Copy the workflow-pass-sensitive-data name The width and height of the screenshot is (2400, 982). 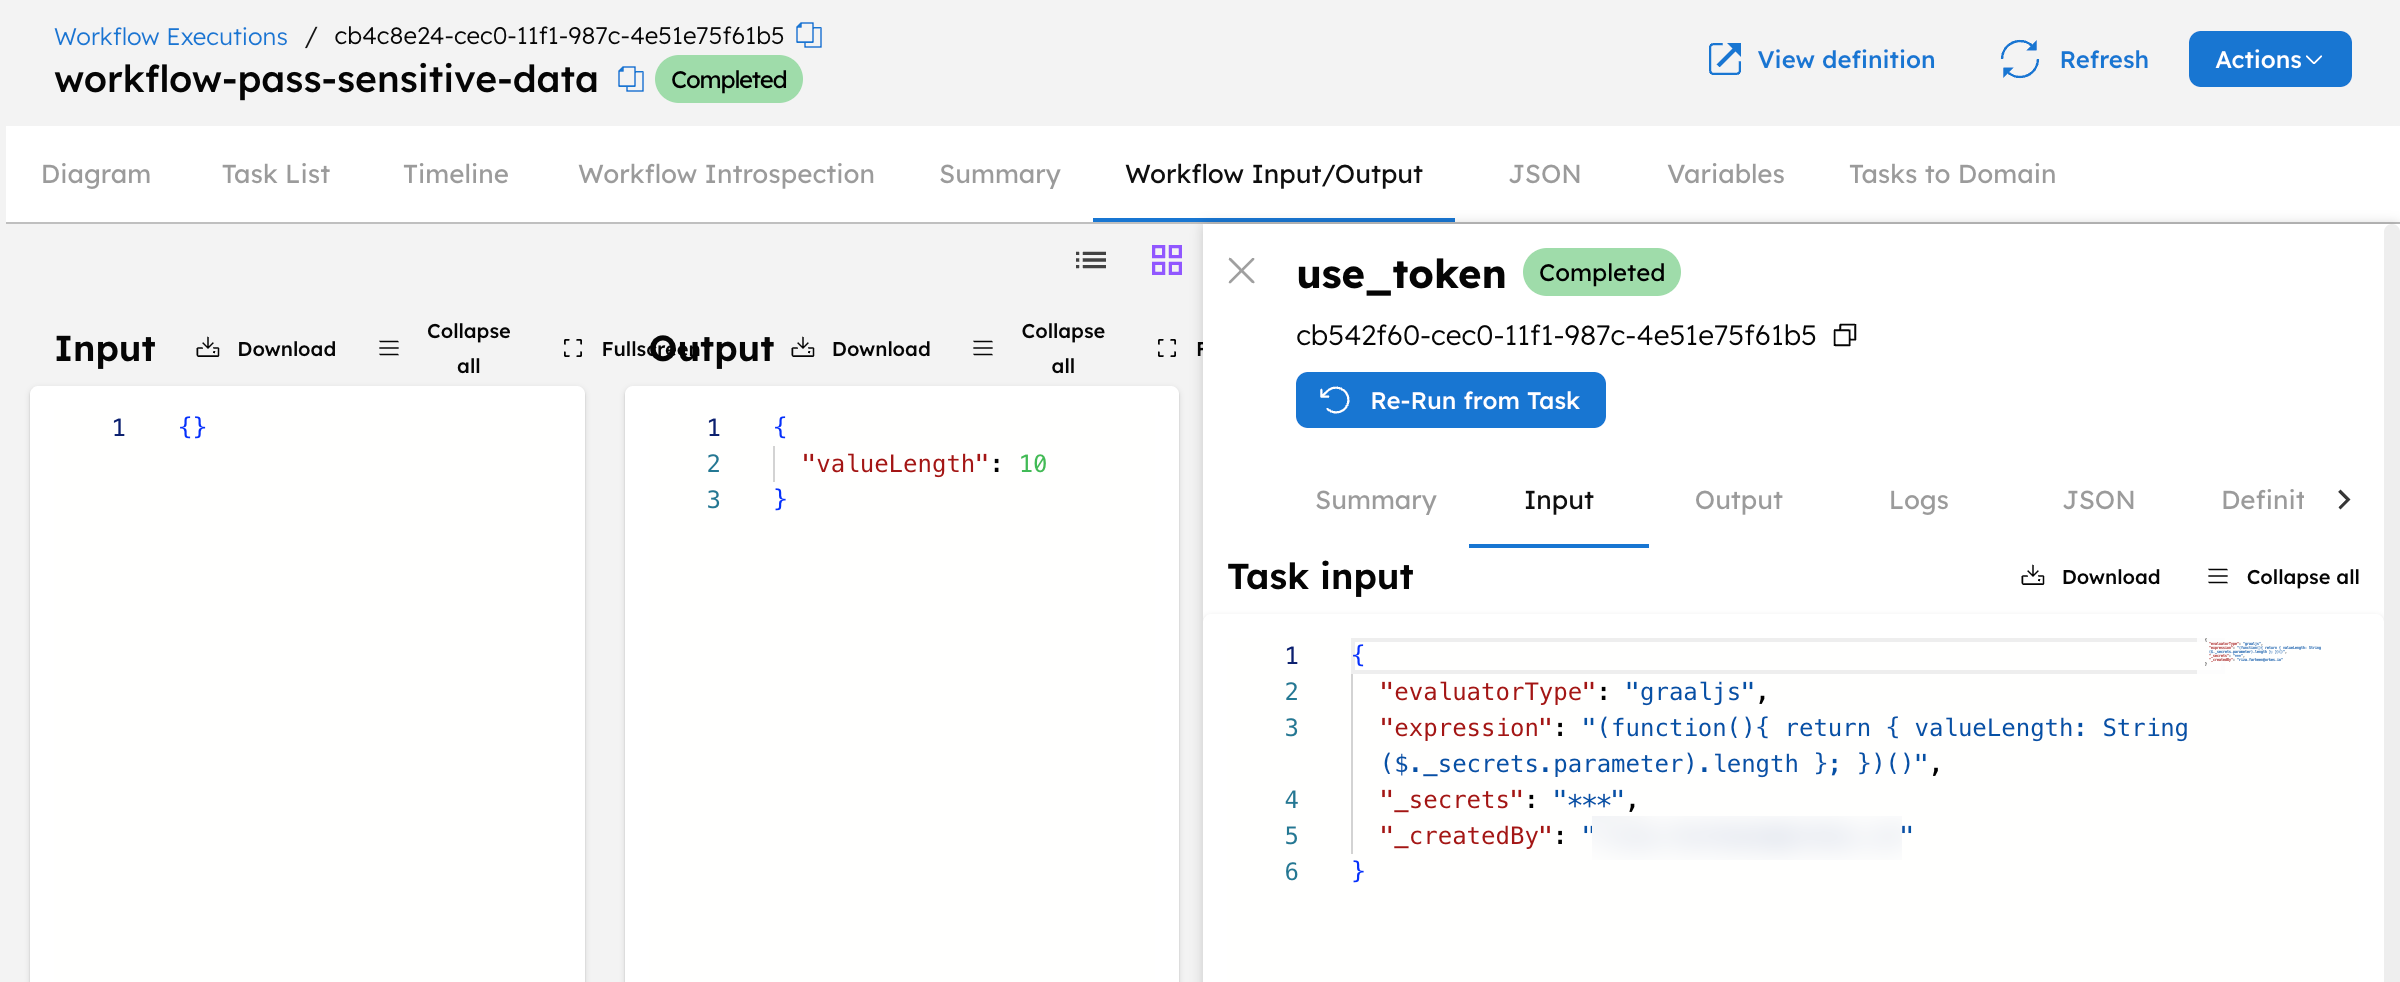coord(630,79)
